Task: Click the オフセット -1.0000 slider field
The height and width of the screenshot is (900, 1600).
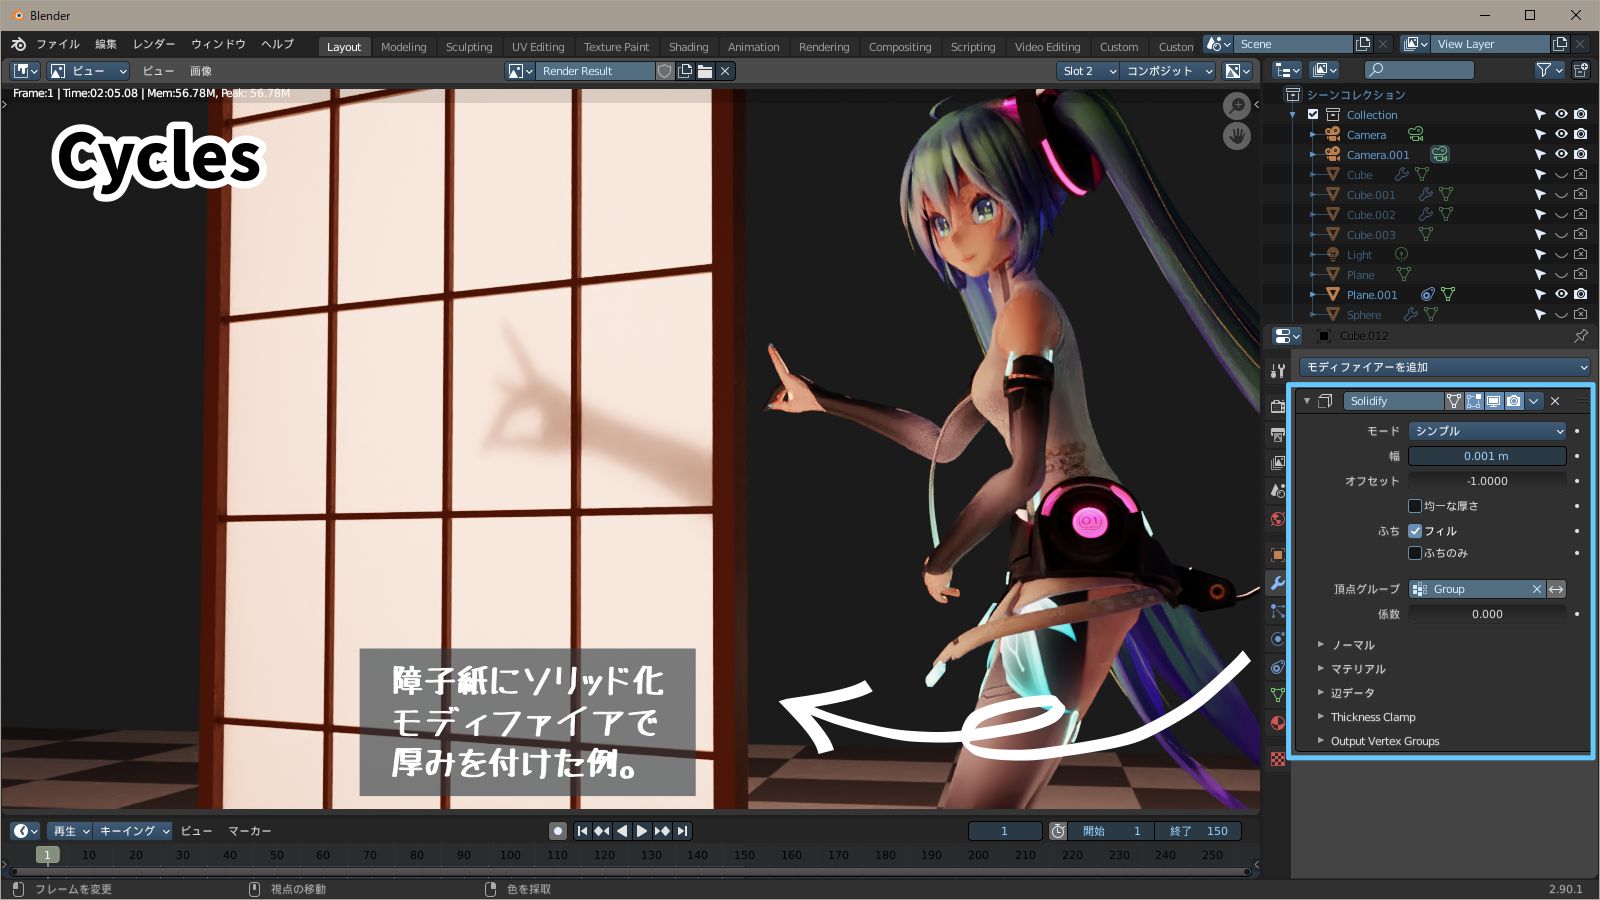Action: point(1487,481)
